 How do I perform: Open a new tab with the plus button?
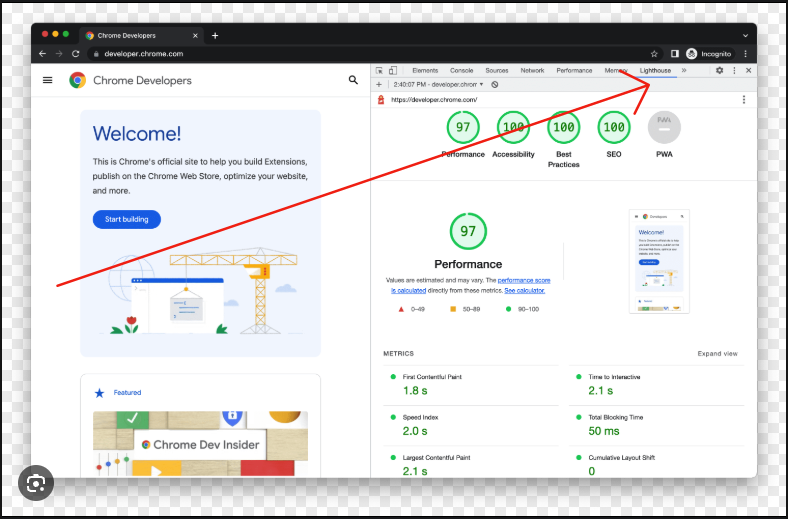(215, 36)
